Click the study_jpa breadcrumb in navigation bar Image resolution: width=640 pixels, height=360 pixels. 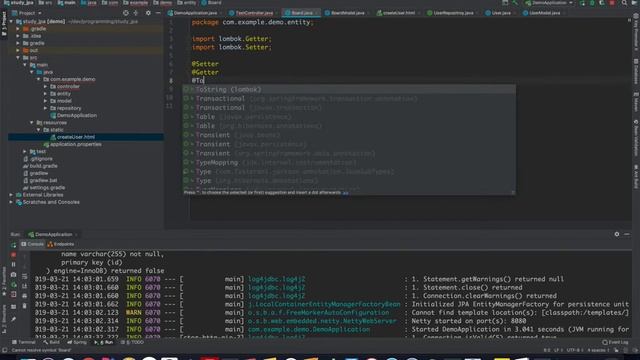(18, 3)
